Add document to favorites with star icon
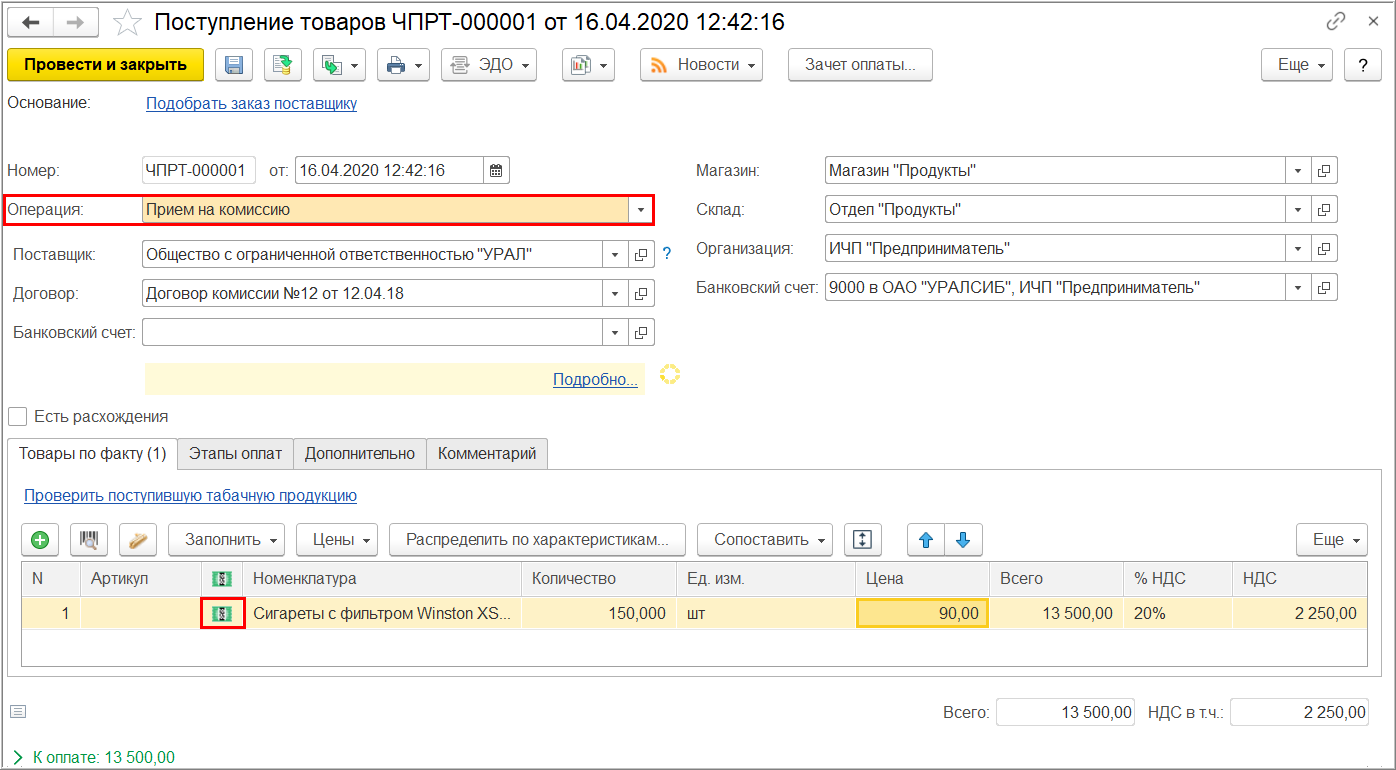The height and width of the screenshot is (770, 1396). [128, 21]
